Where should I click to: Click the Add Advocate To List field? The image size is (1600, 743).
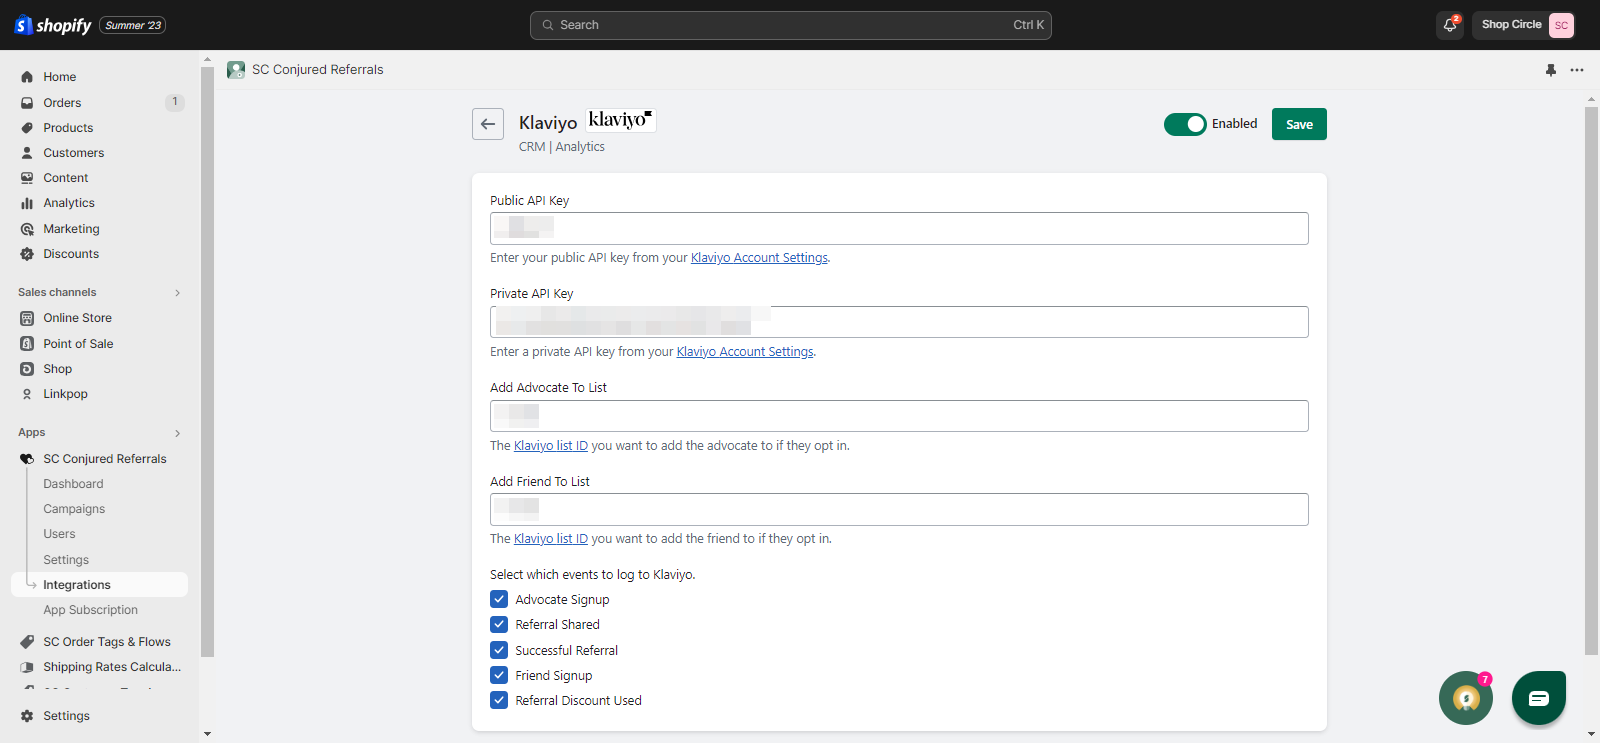coord(899,416)
